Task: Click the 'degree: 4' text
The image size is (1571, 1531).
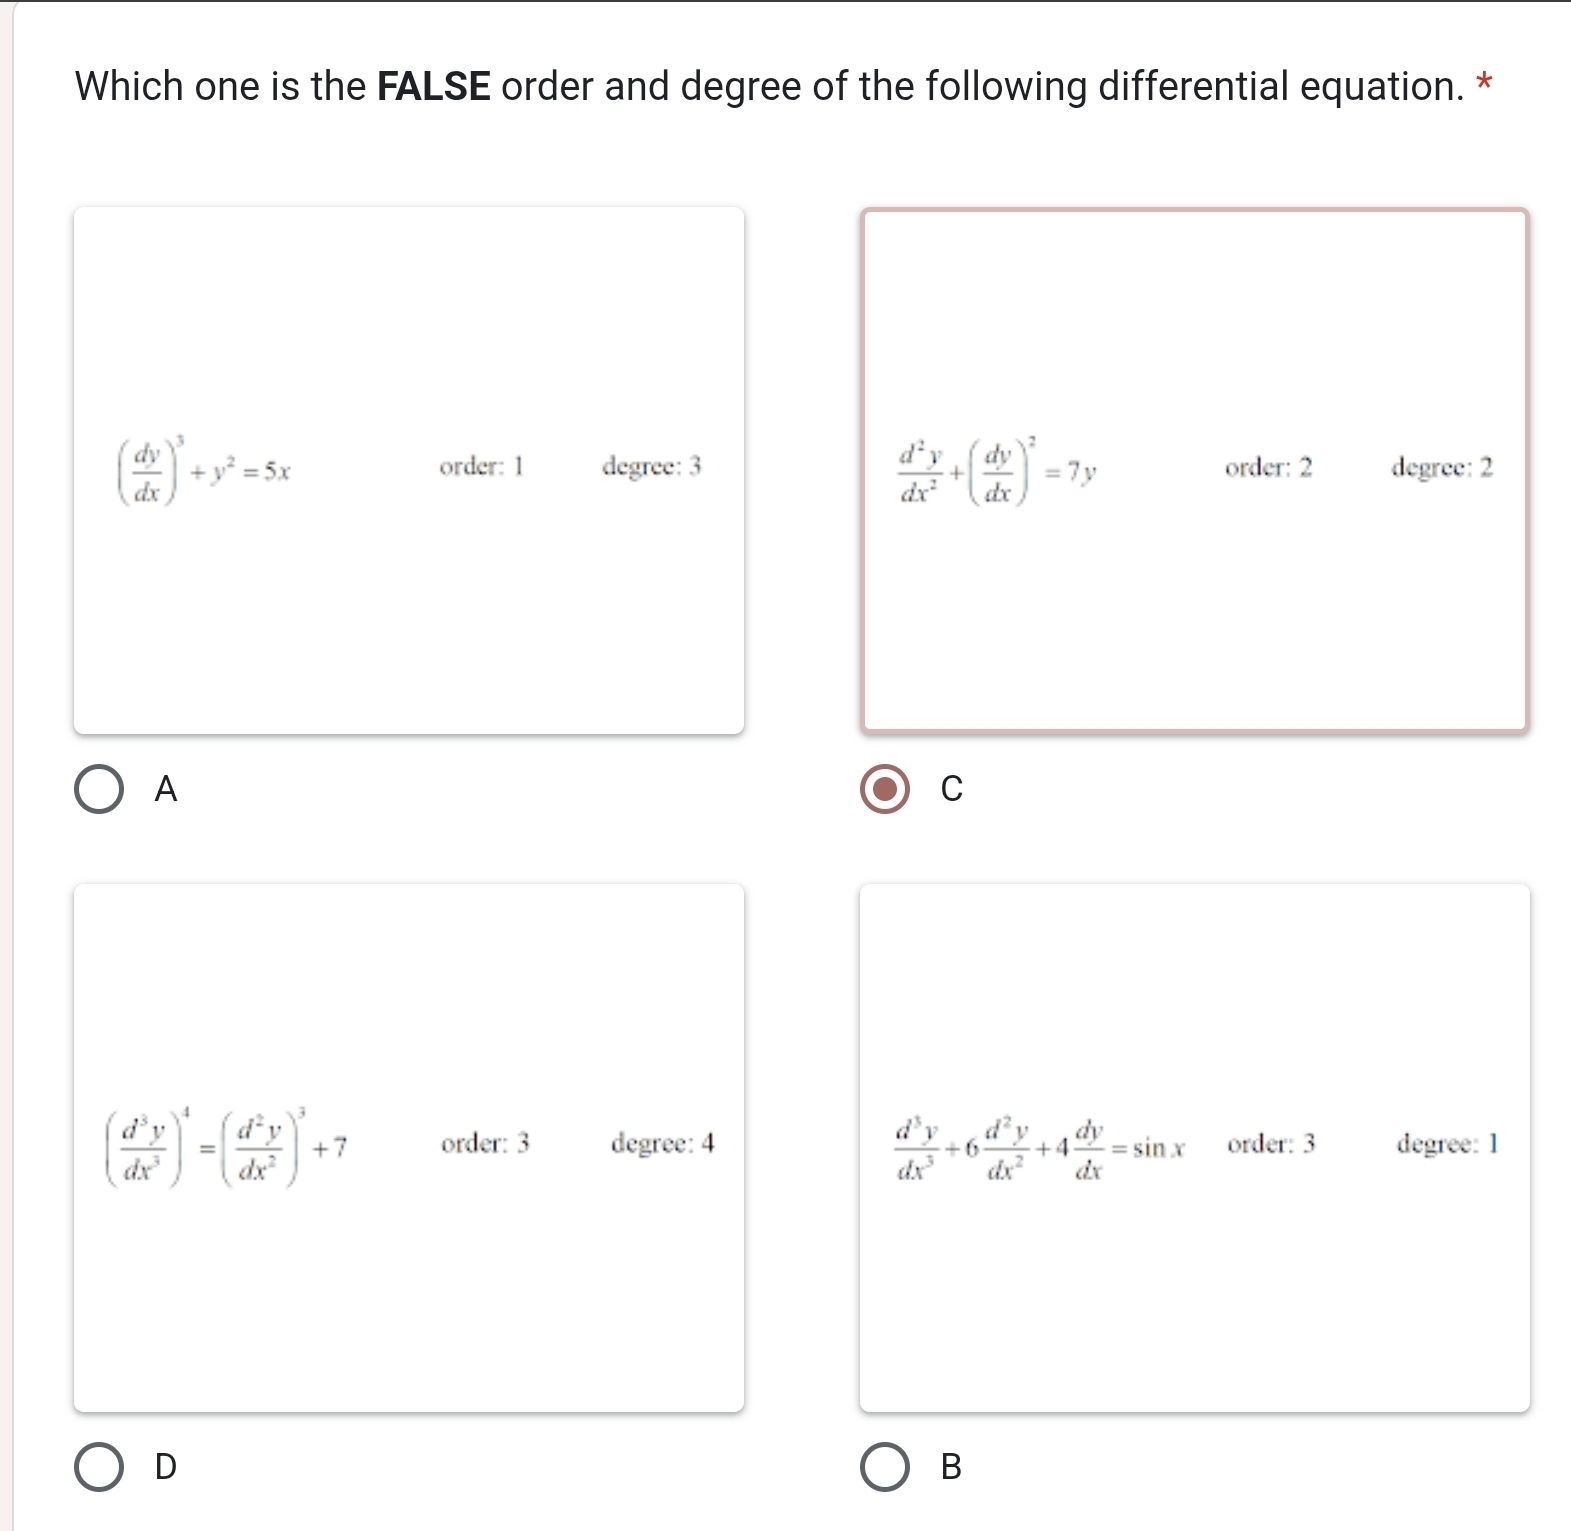Action: coord(662,1143)
